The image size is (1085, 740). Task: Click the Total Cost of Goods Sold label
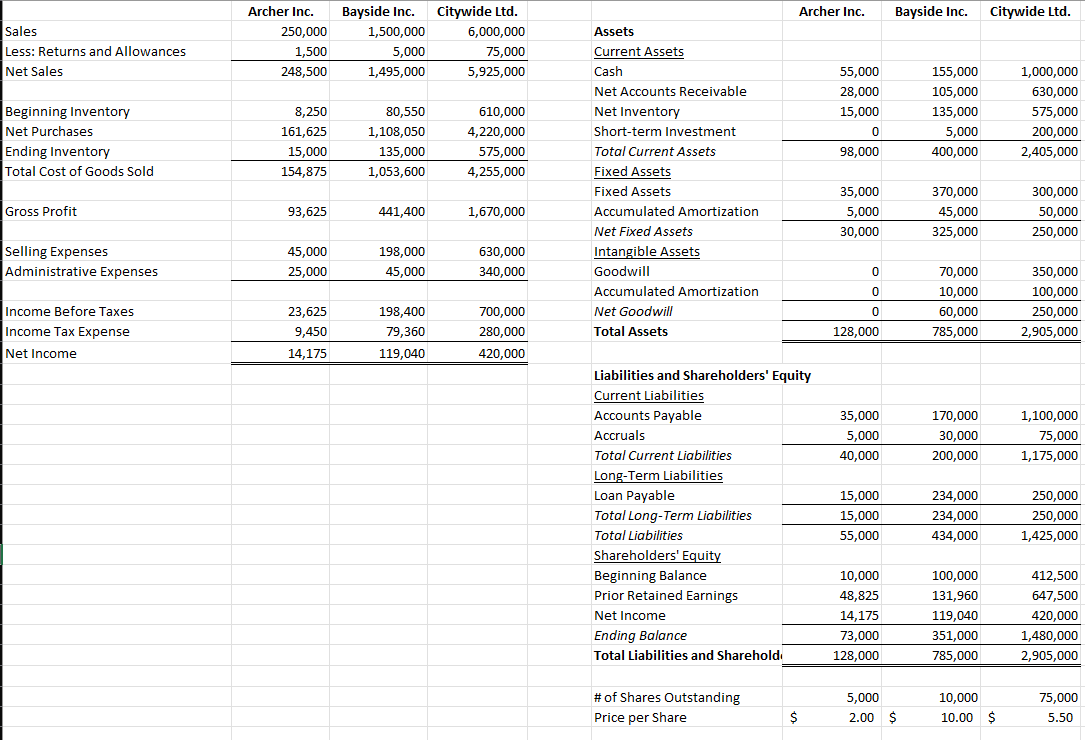[x=79, y=171]
